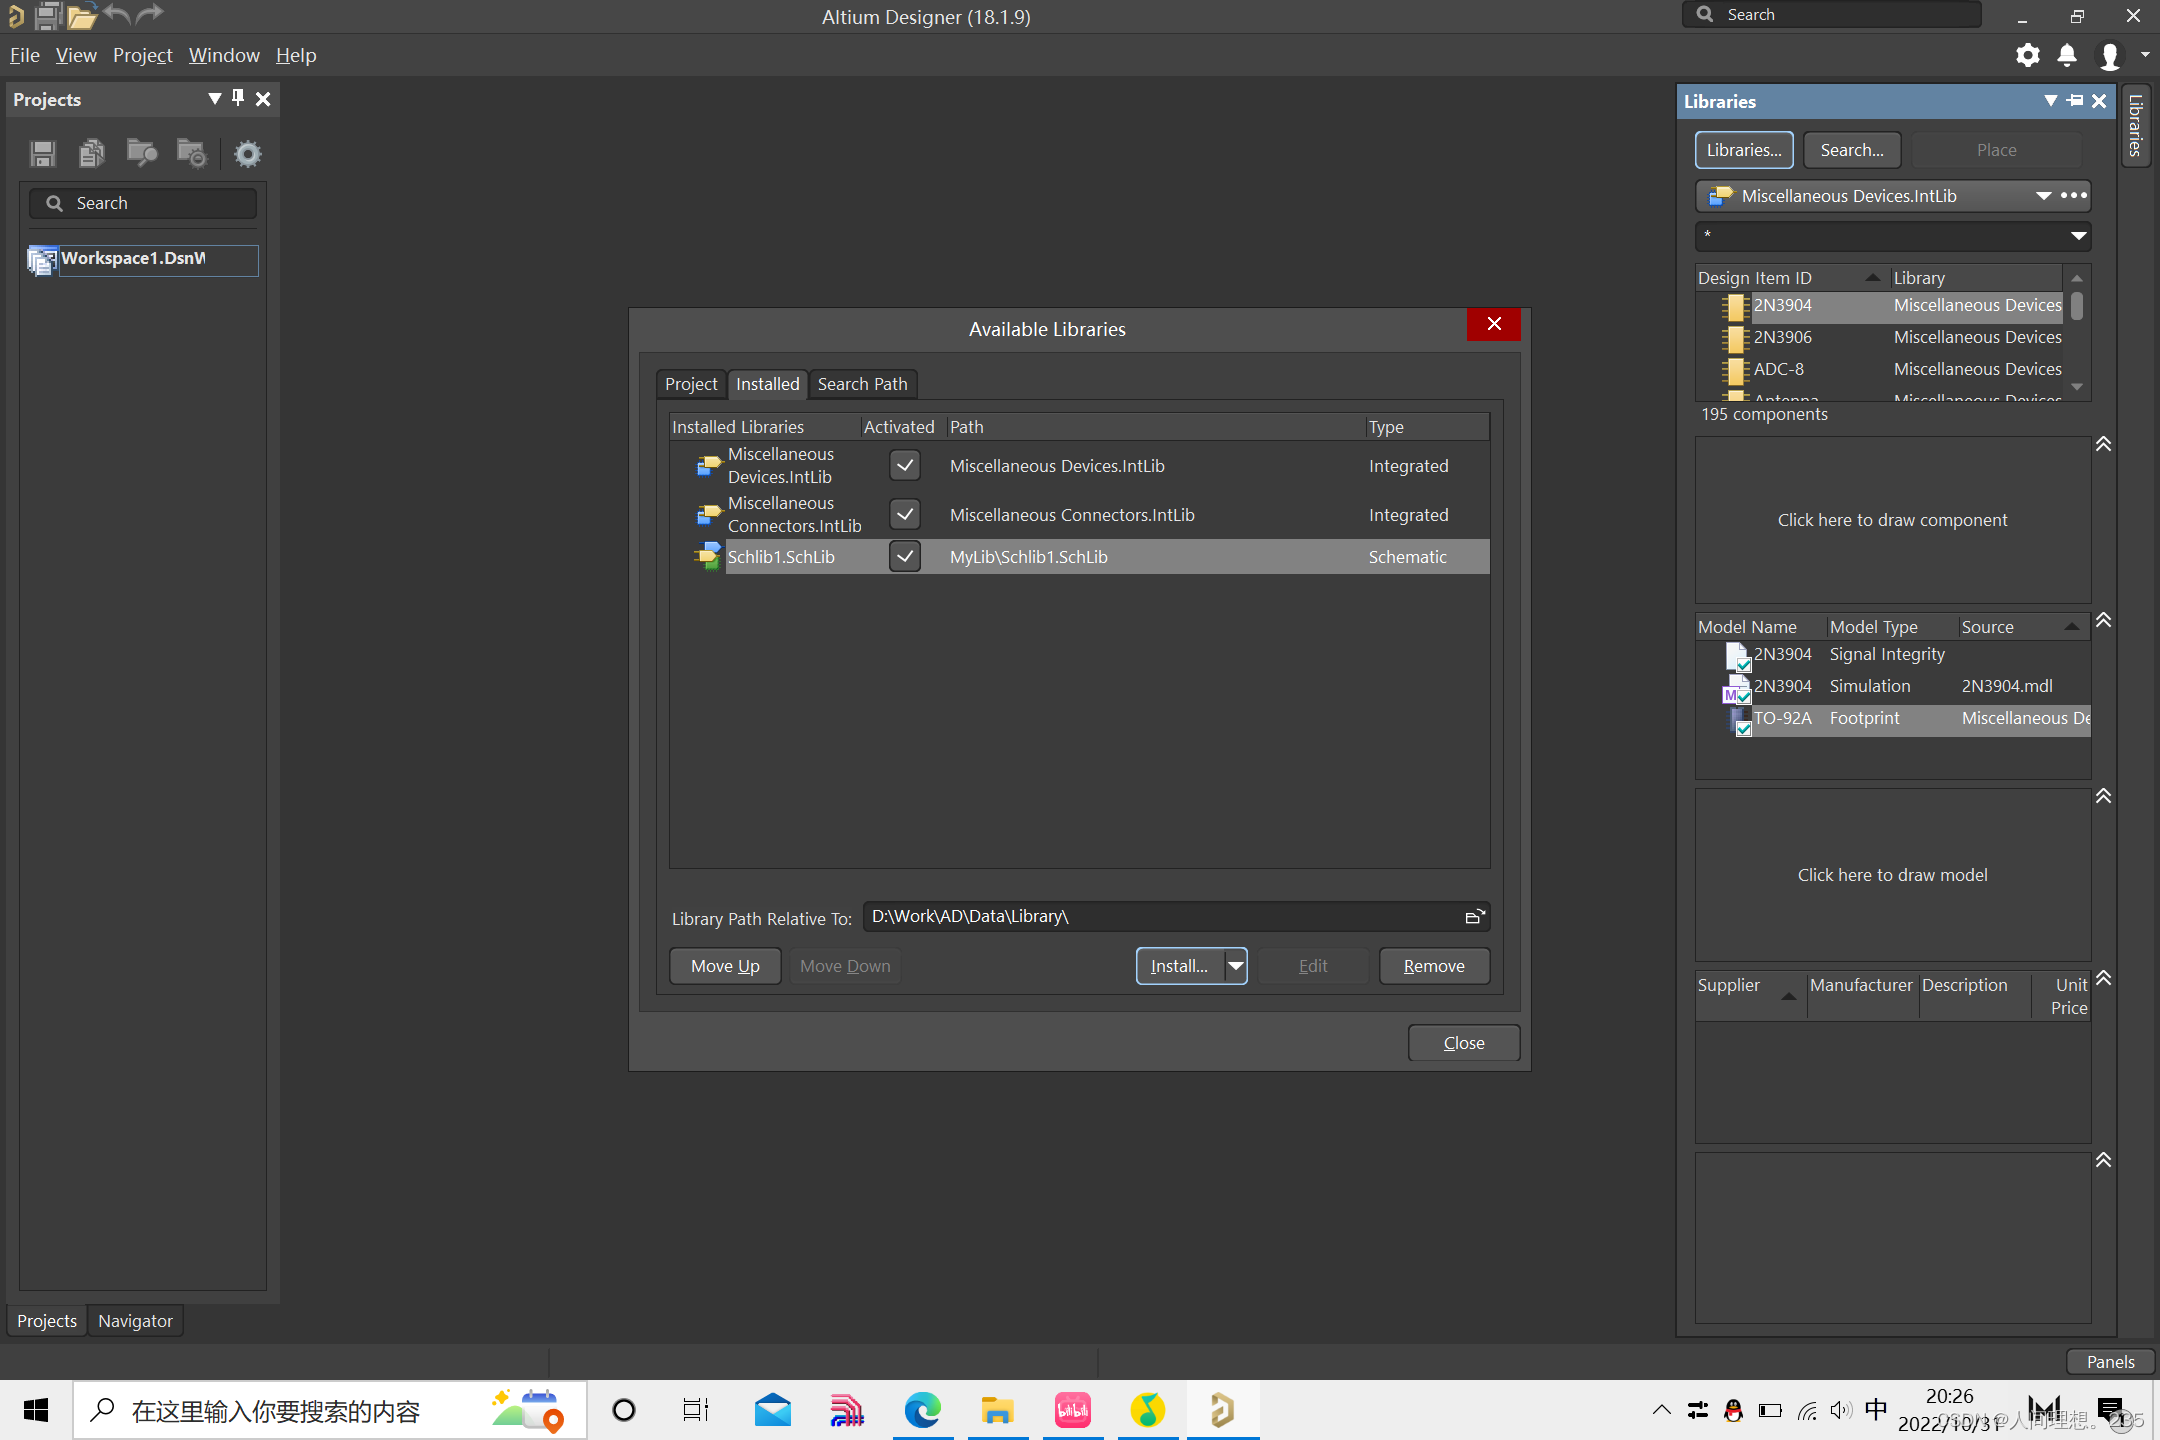Open the notifications bell icon
Viewport: 2160px width, 1440px height.
click(x=2067, y=56)
